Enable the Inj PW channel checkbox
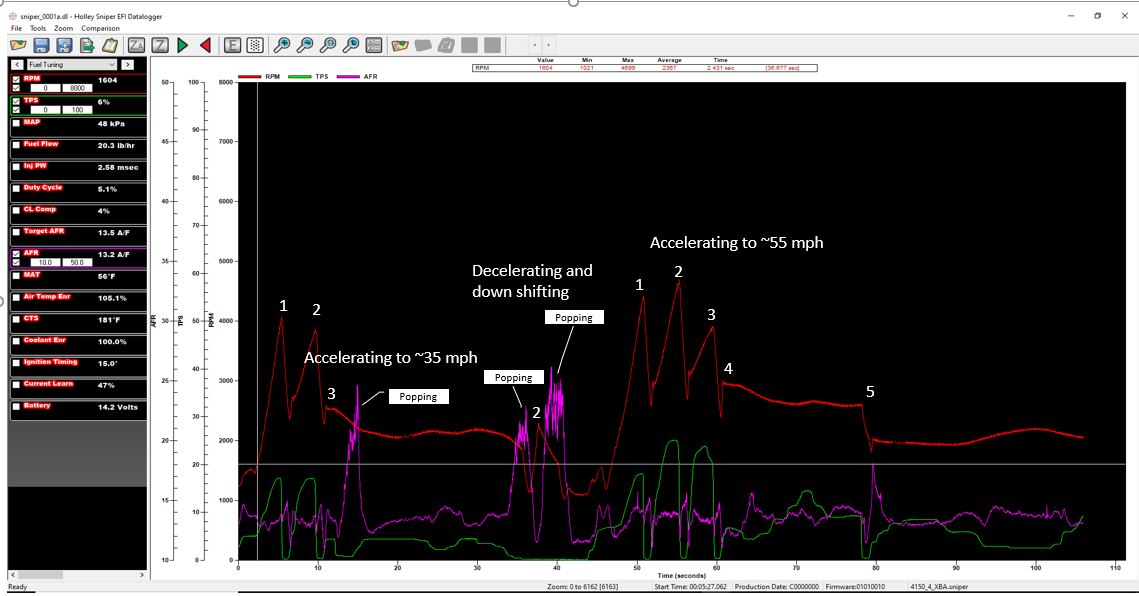1139x596 pixels. pos(16,166)
